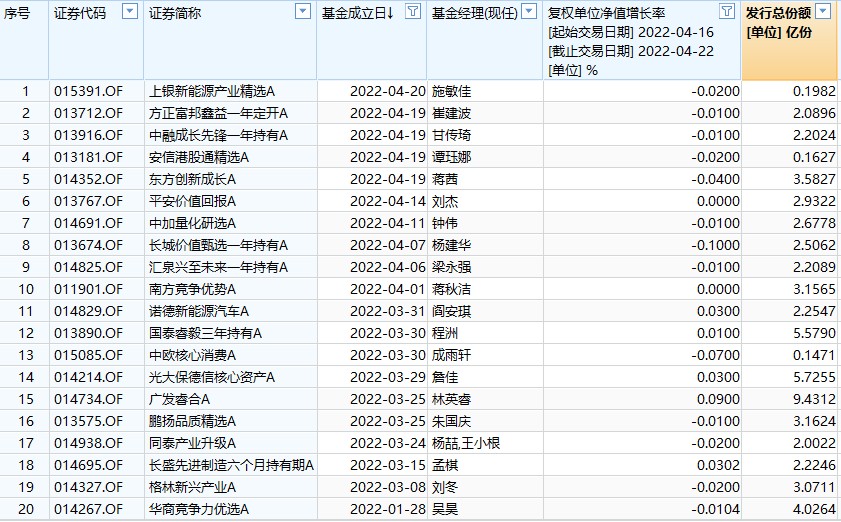Select manager 谭珏娜
The height and width of the screenshot is (522, 841).
(452, 157)
